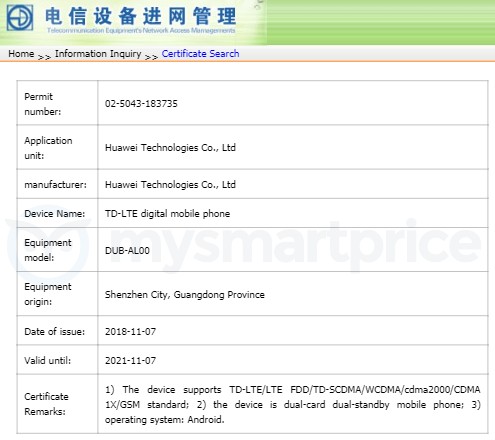Select issue date 2018-11-07
This screenshot has width=495, height=440.
(130, 331)
